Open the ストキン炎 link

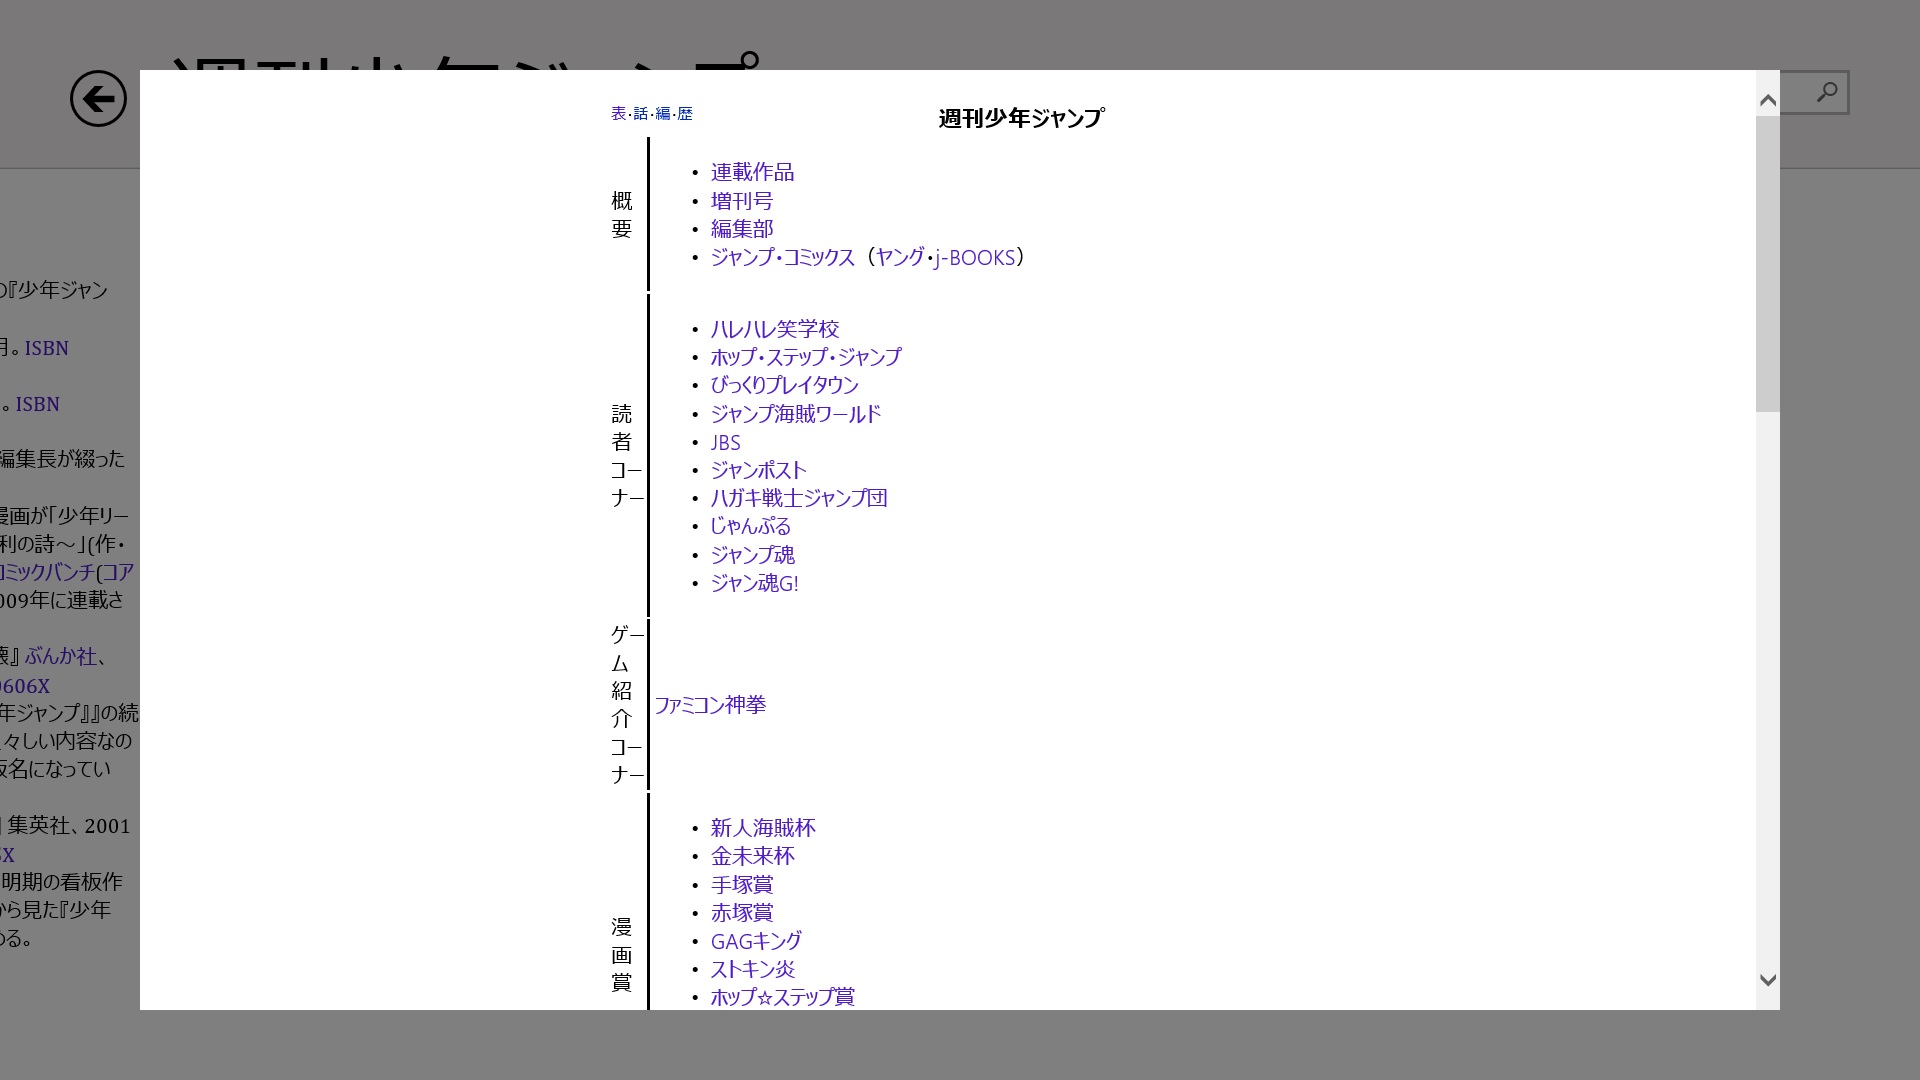(x=753, y=969)
